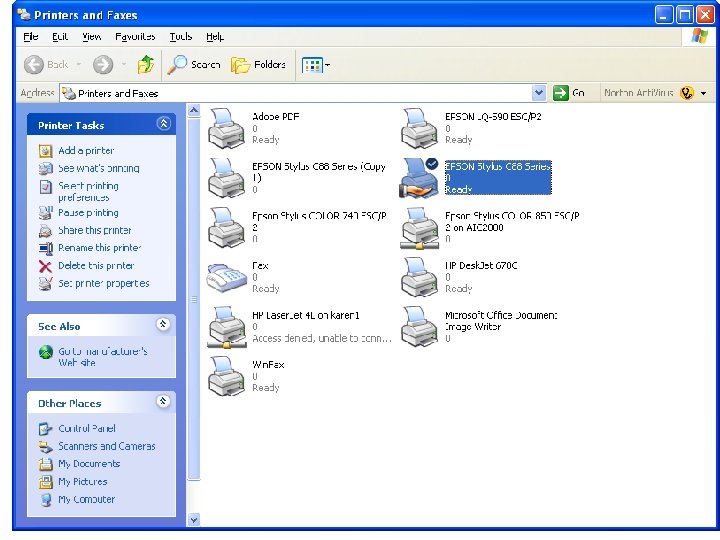This screenshot has width=720, height=540.
Task: Select Epson Stylus COLOR 740 ESC/P 2 icon
Action: click(x=226, y=228)
